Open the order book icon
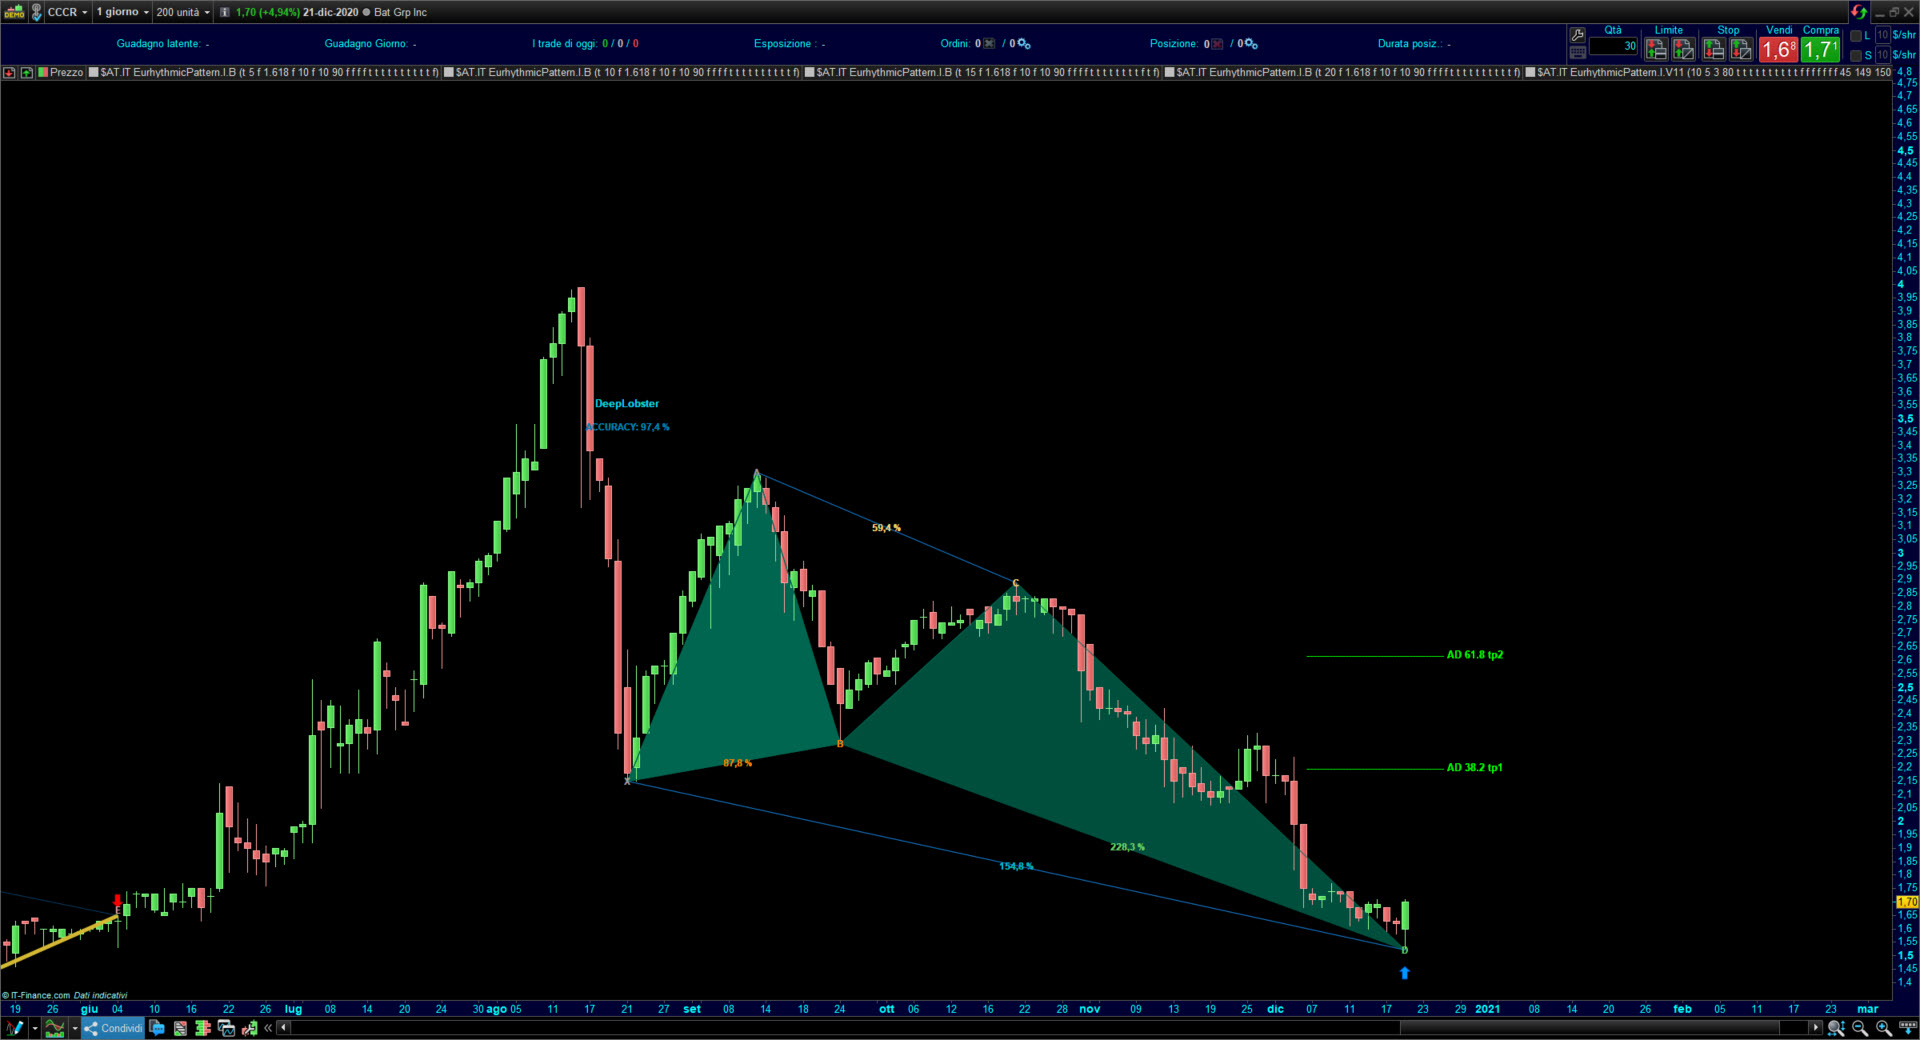 (x=203, y=1028)
